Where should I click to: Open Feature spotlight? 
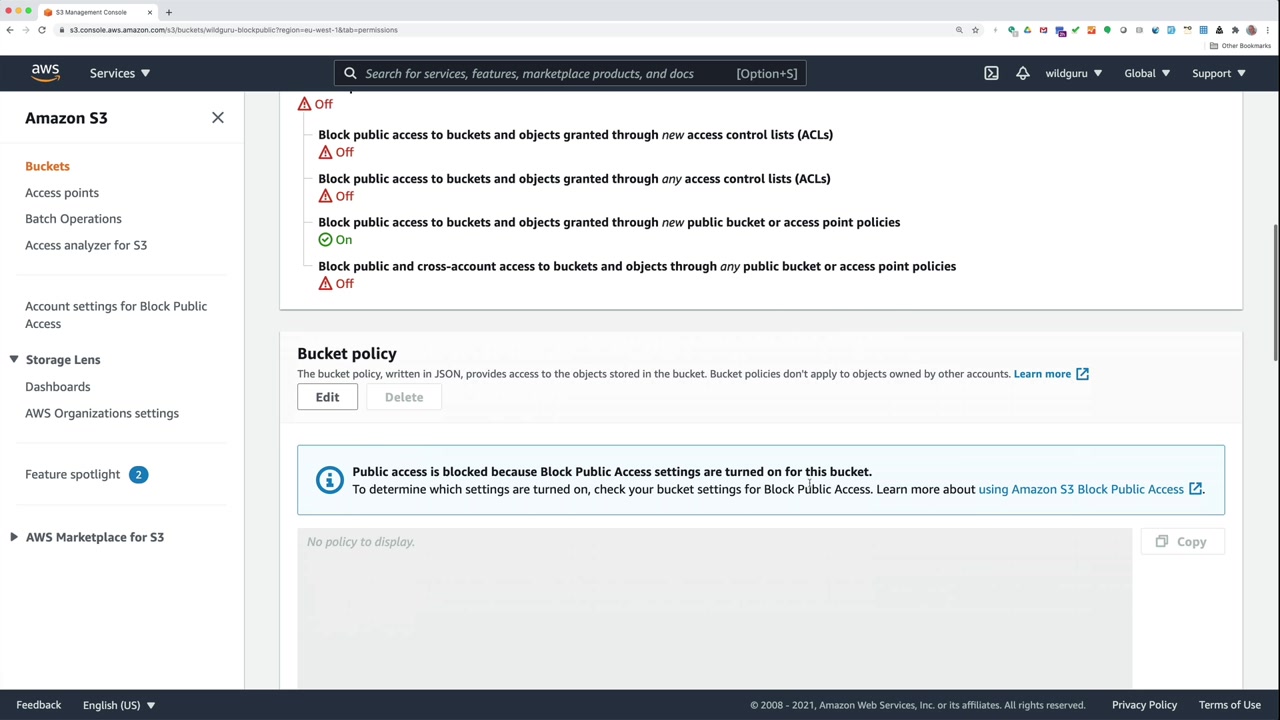[x=72, y=474]
